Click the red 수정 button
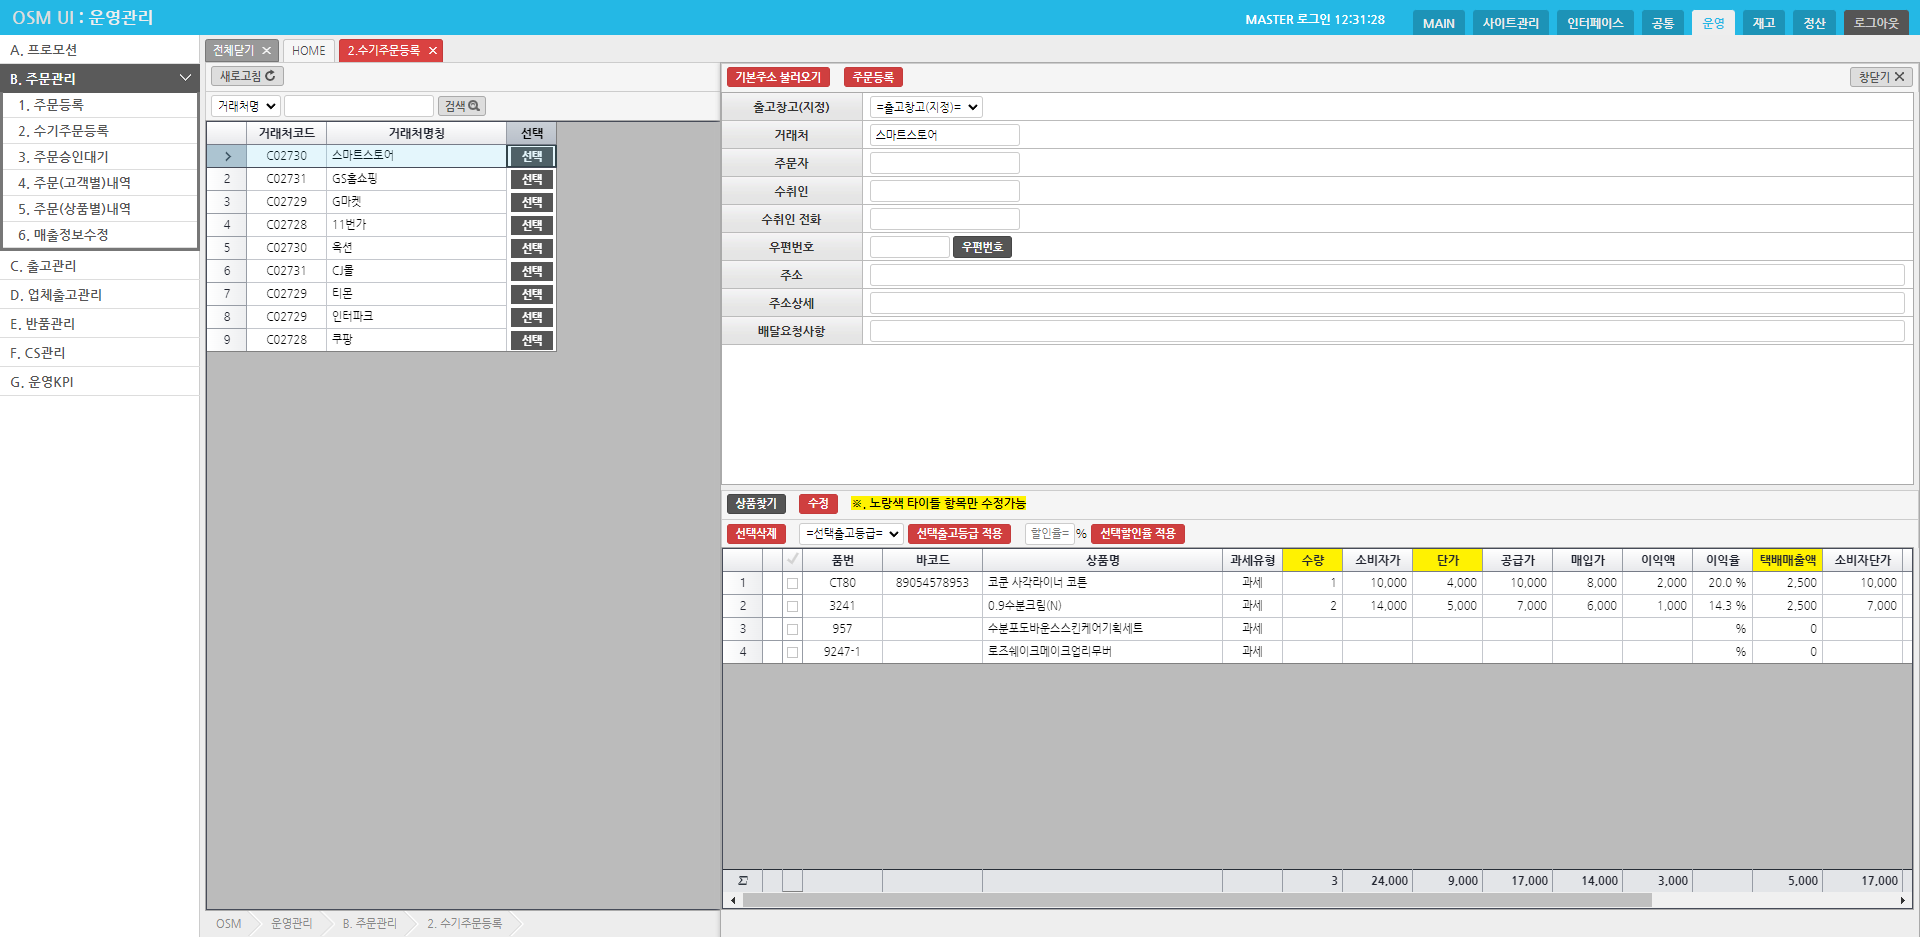 click(x=818, y=504)
